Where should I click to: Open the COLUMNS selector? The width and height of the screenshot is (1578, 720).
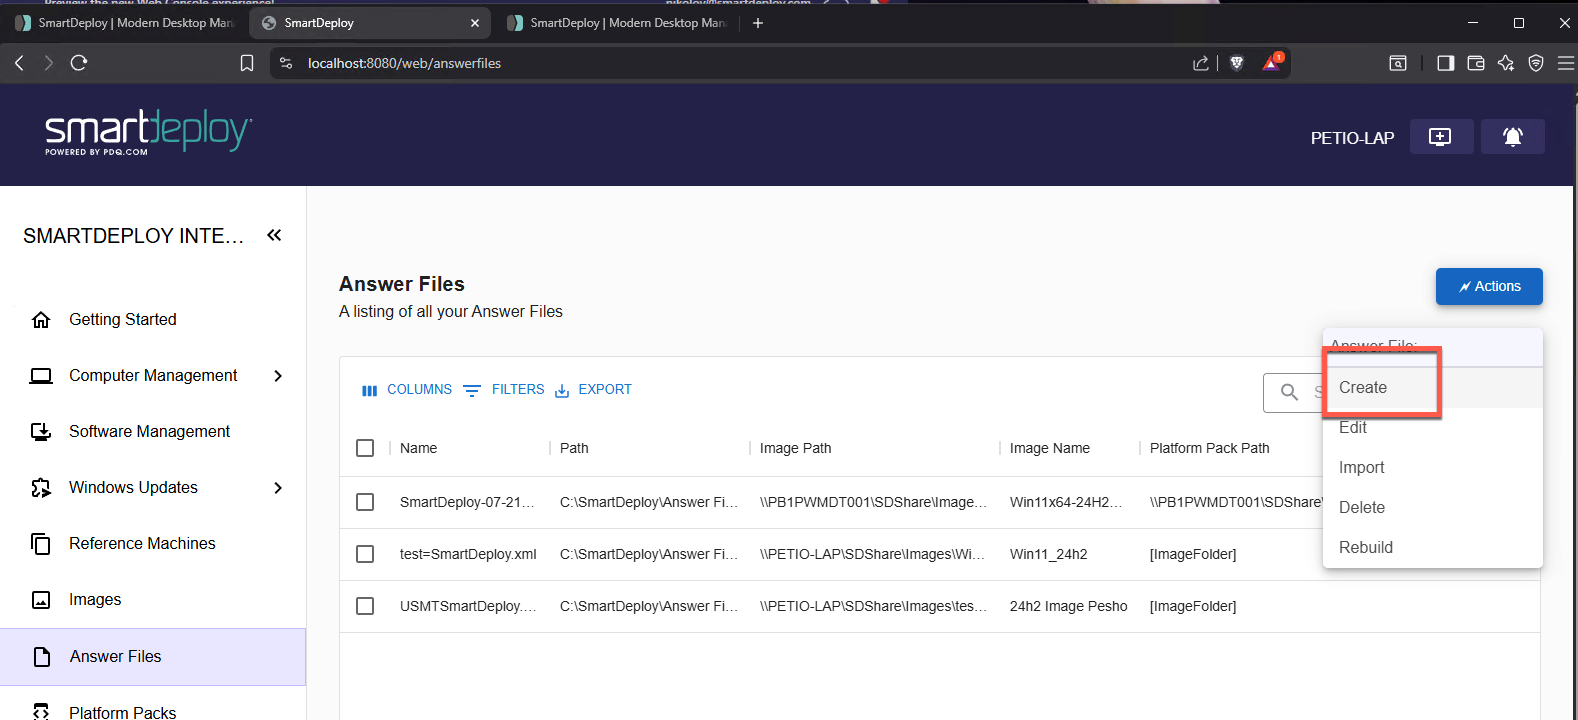407,390
